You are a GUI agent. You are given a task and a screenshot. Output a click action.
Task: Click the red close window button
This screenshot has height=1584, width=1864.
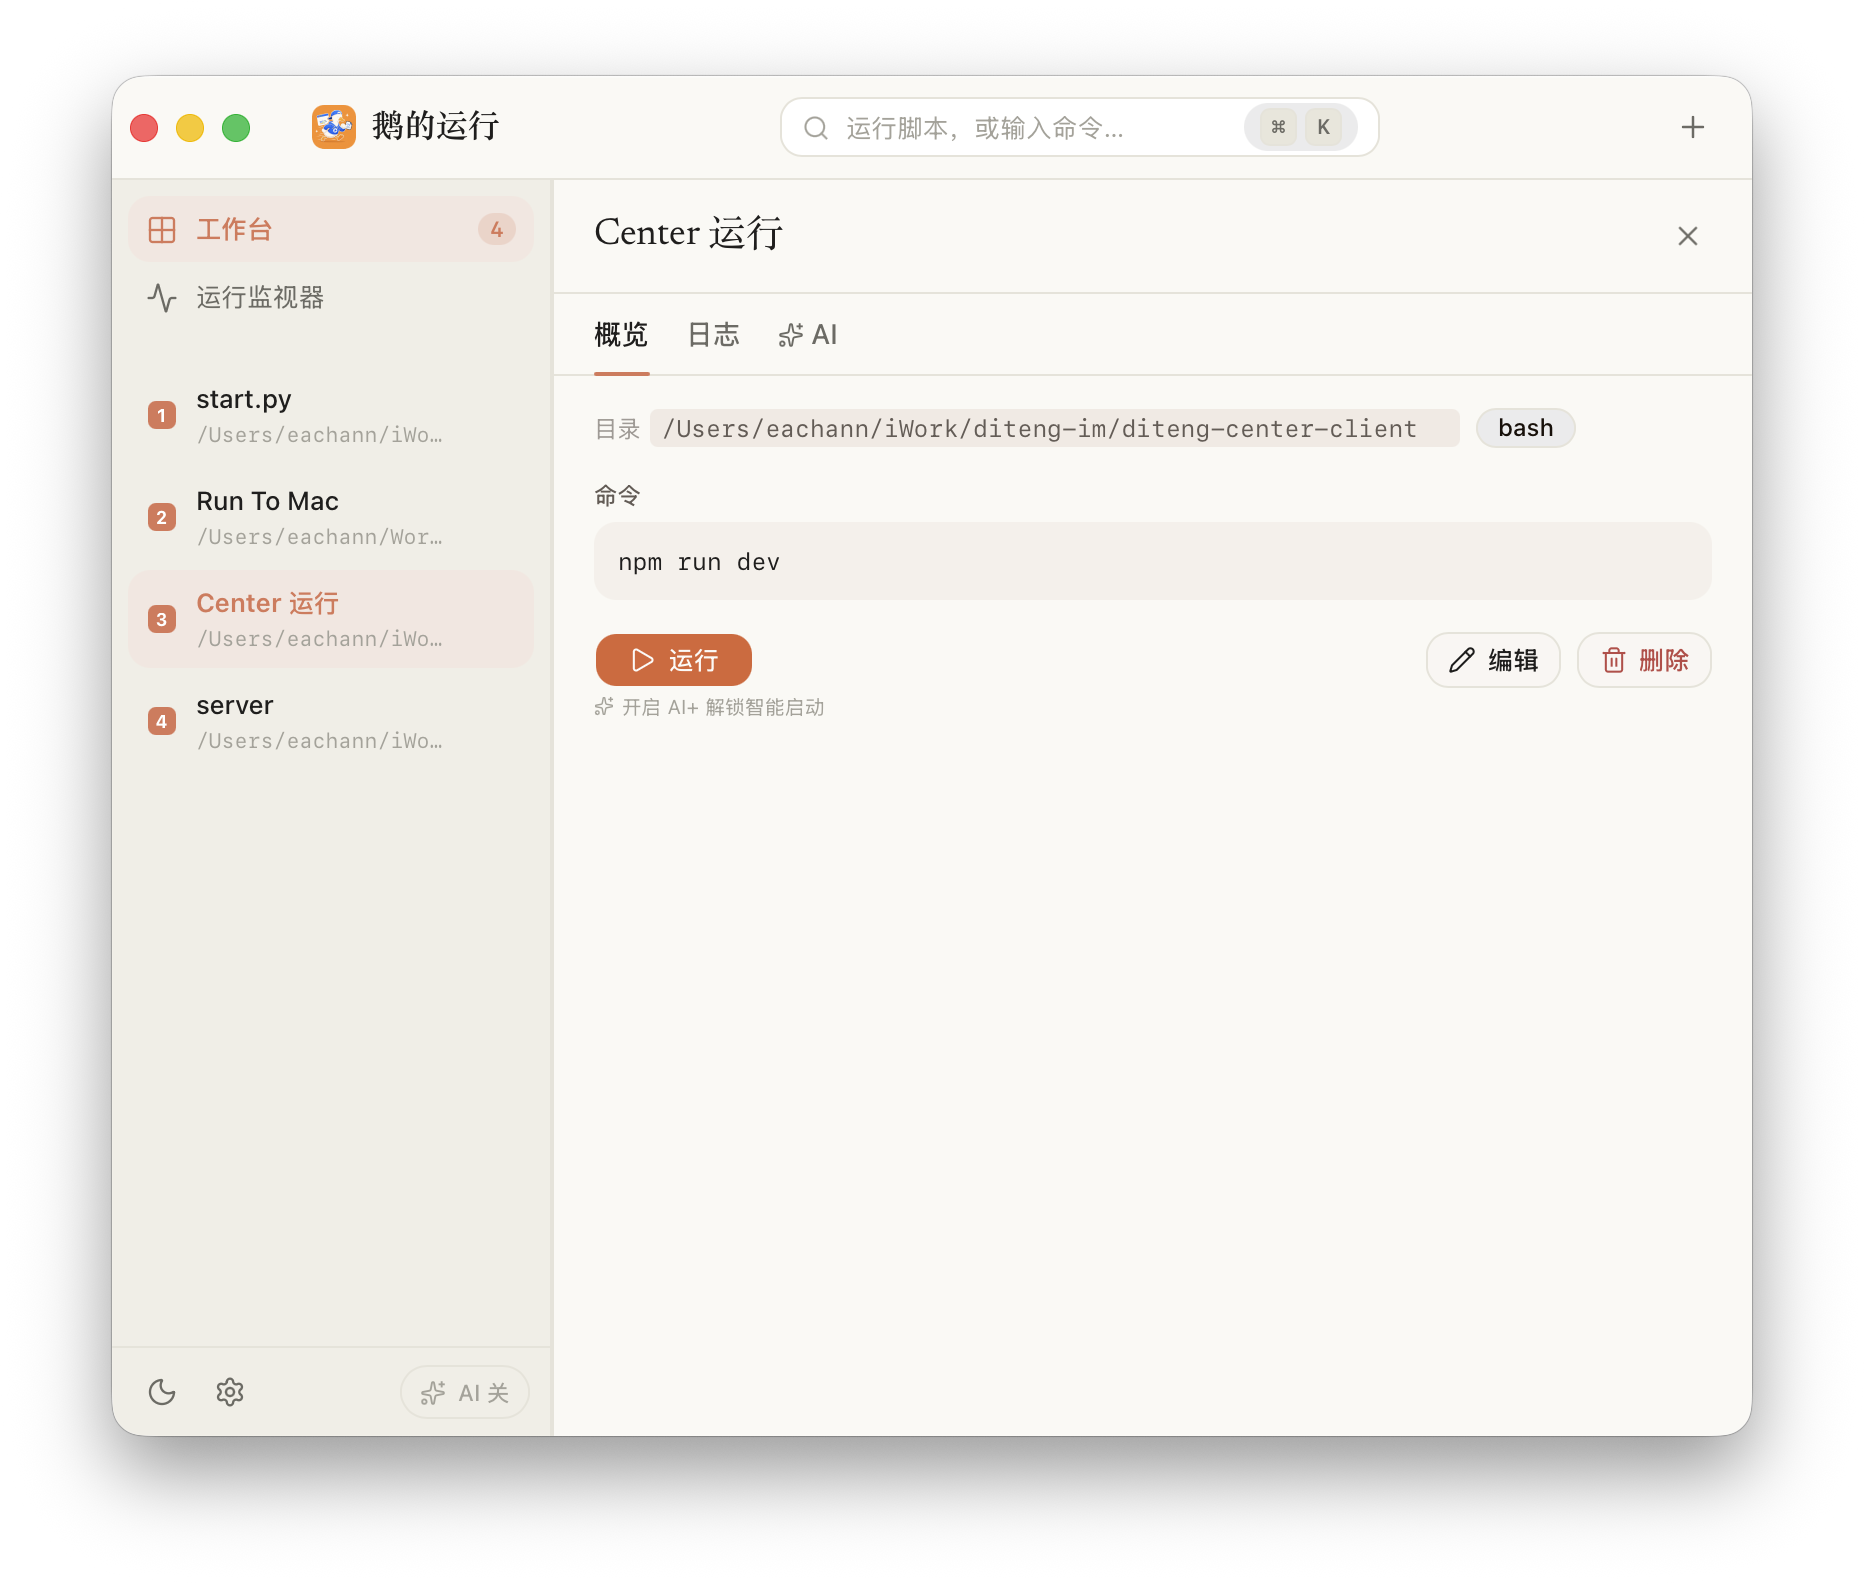(x=144, y=128)
